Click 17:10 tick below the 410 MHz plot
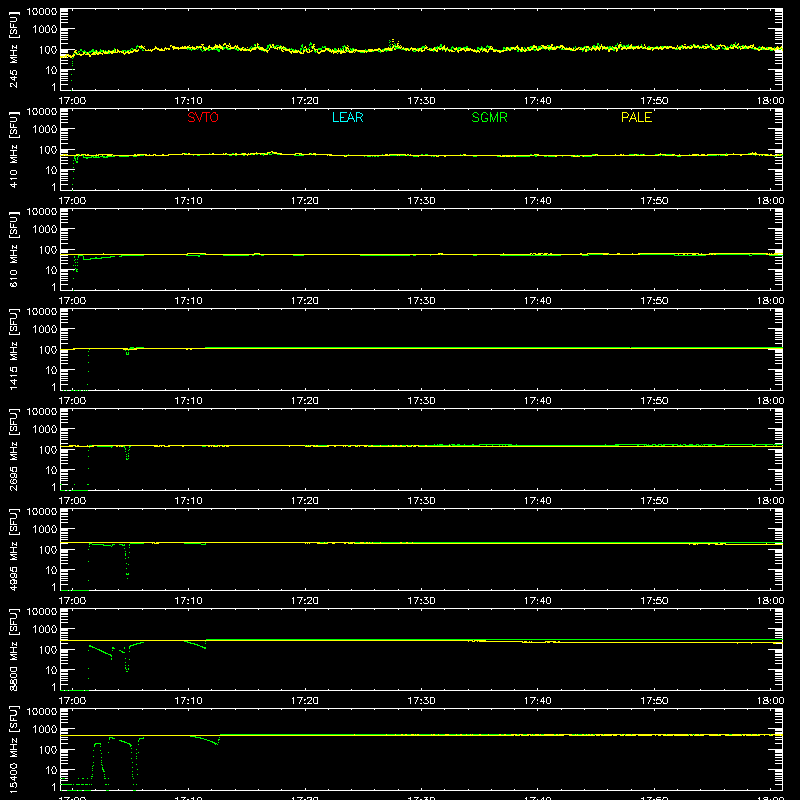 (188, 201)
